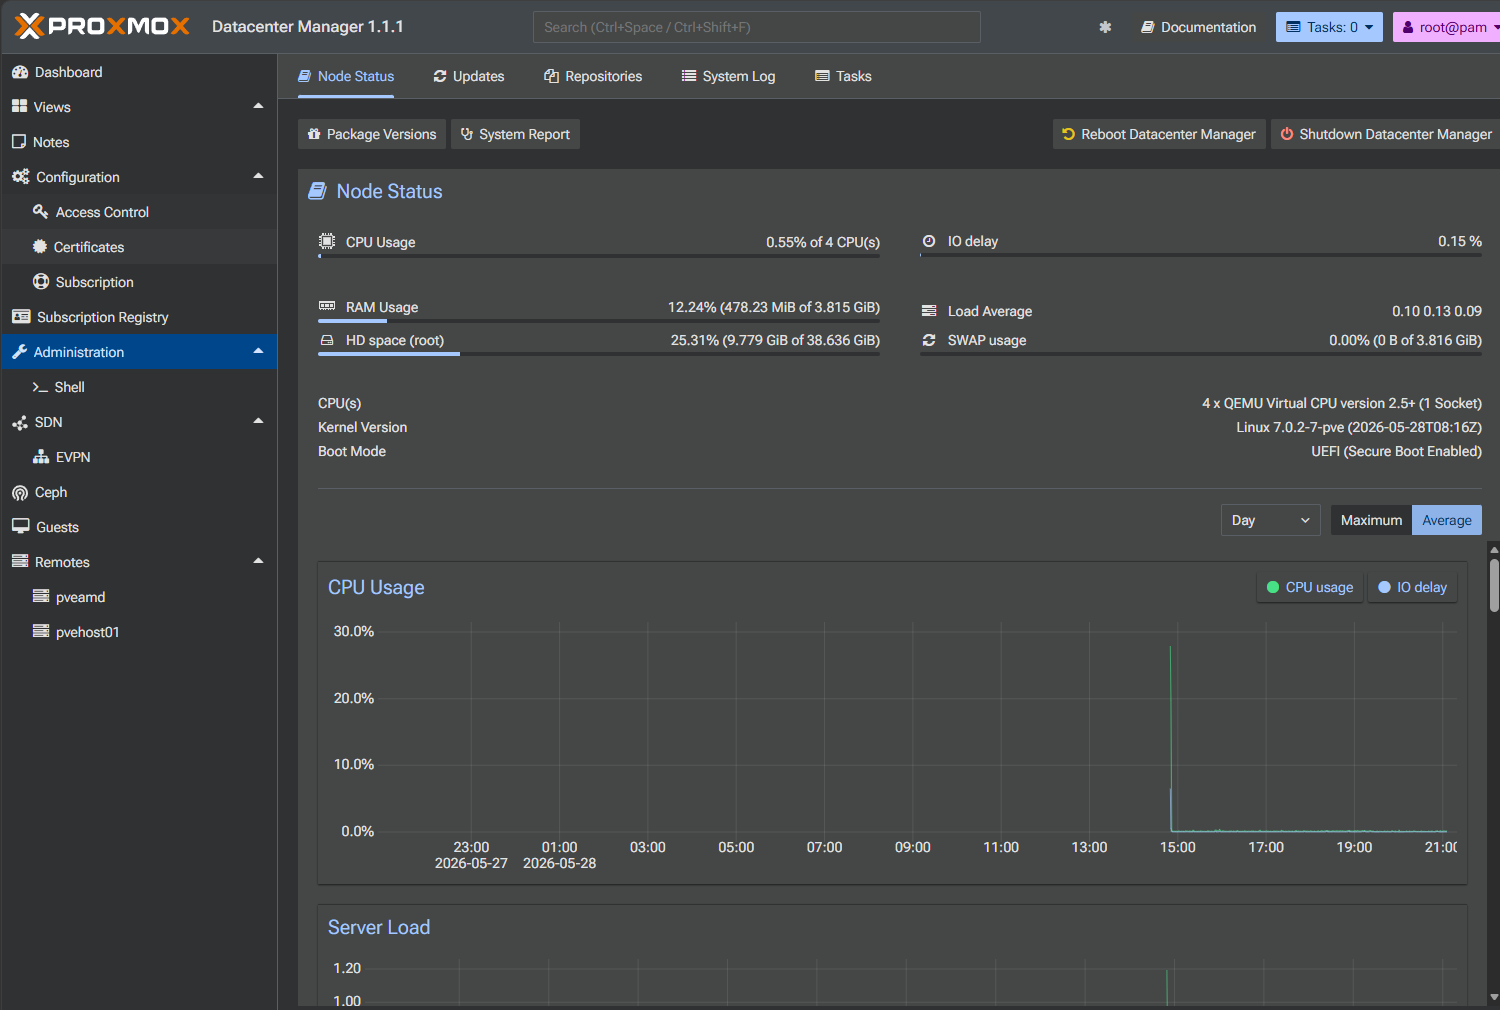
Task: Click the search input field
Action: click(757, 27)
